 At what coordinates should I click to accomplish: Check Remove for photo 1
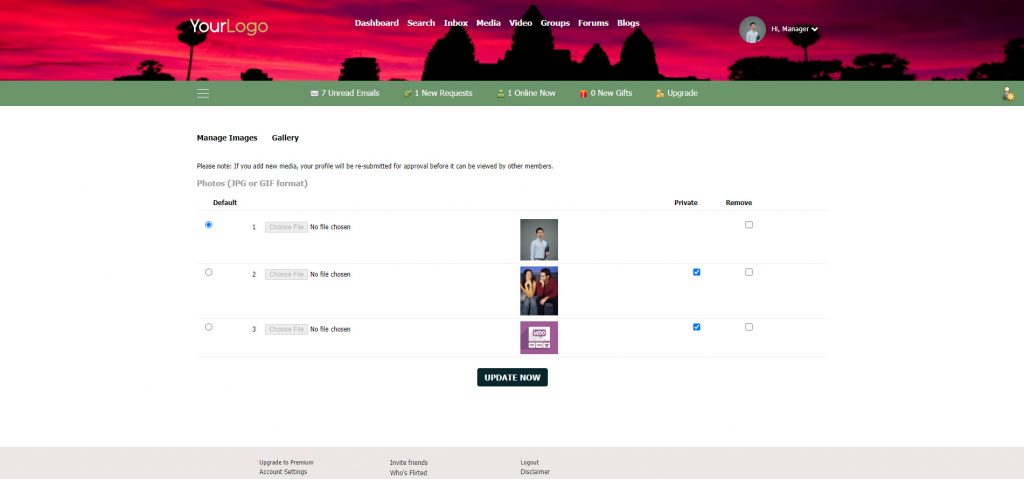coord(749,225)
